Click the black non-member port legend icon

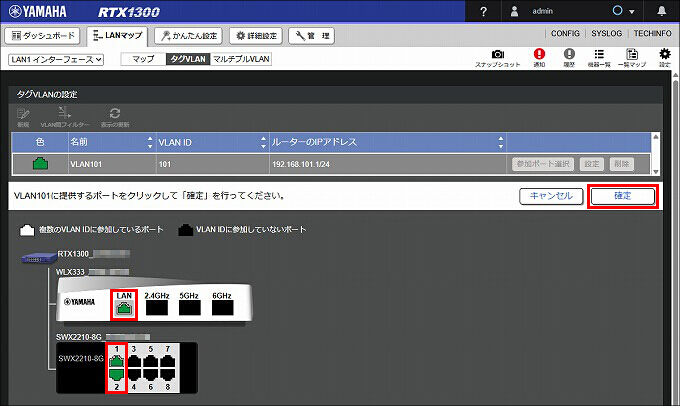pyautogui.click(x=186, y=230)
